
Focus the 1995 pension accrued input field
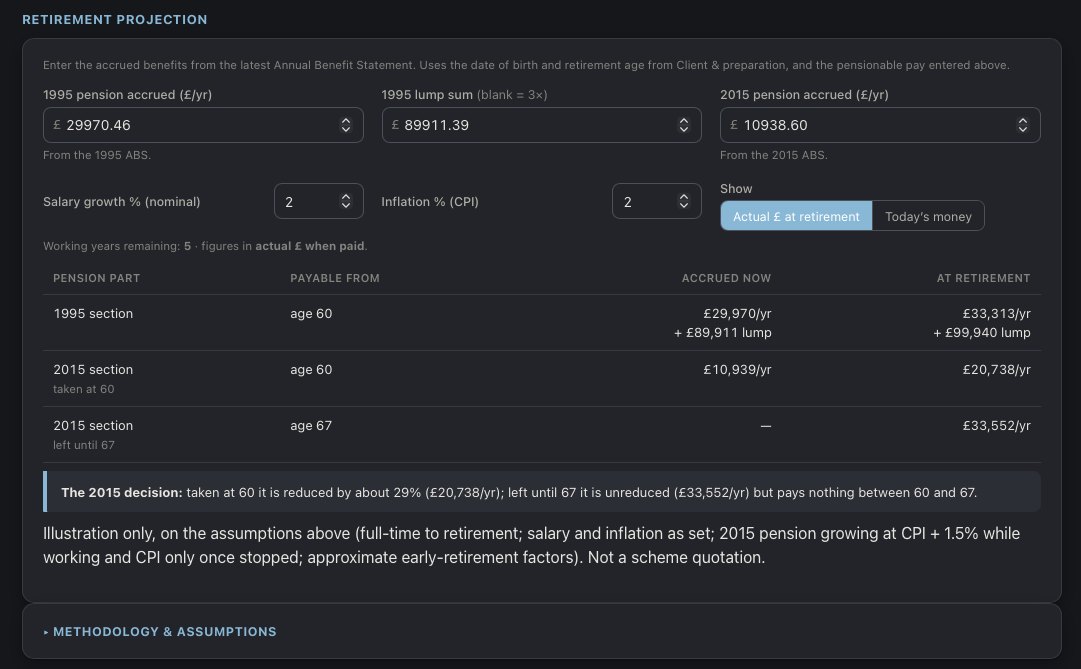coord(203,125)
